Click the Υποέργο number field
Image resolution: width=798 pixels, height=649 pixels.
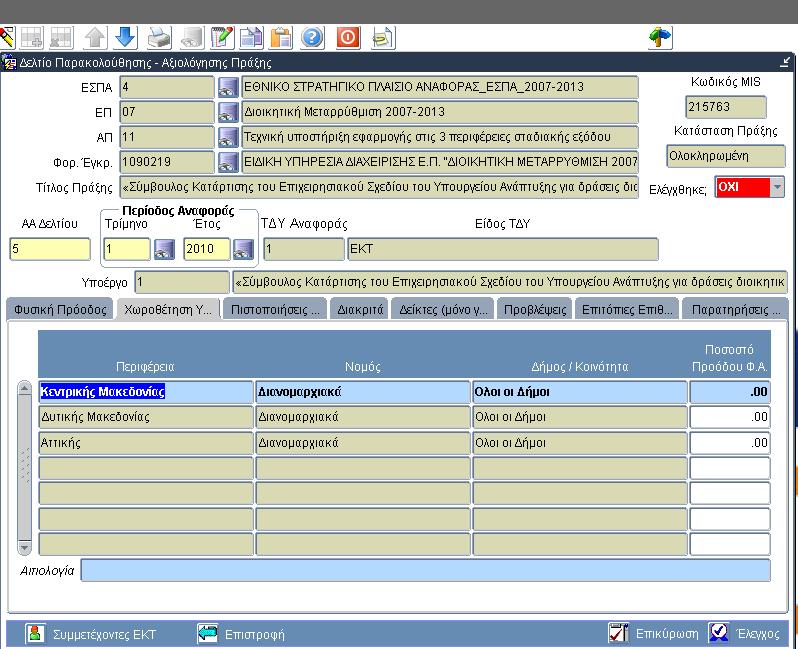click(x=182, y=282)
